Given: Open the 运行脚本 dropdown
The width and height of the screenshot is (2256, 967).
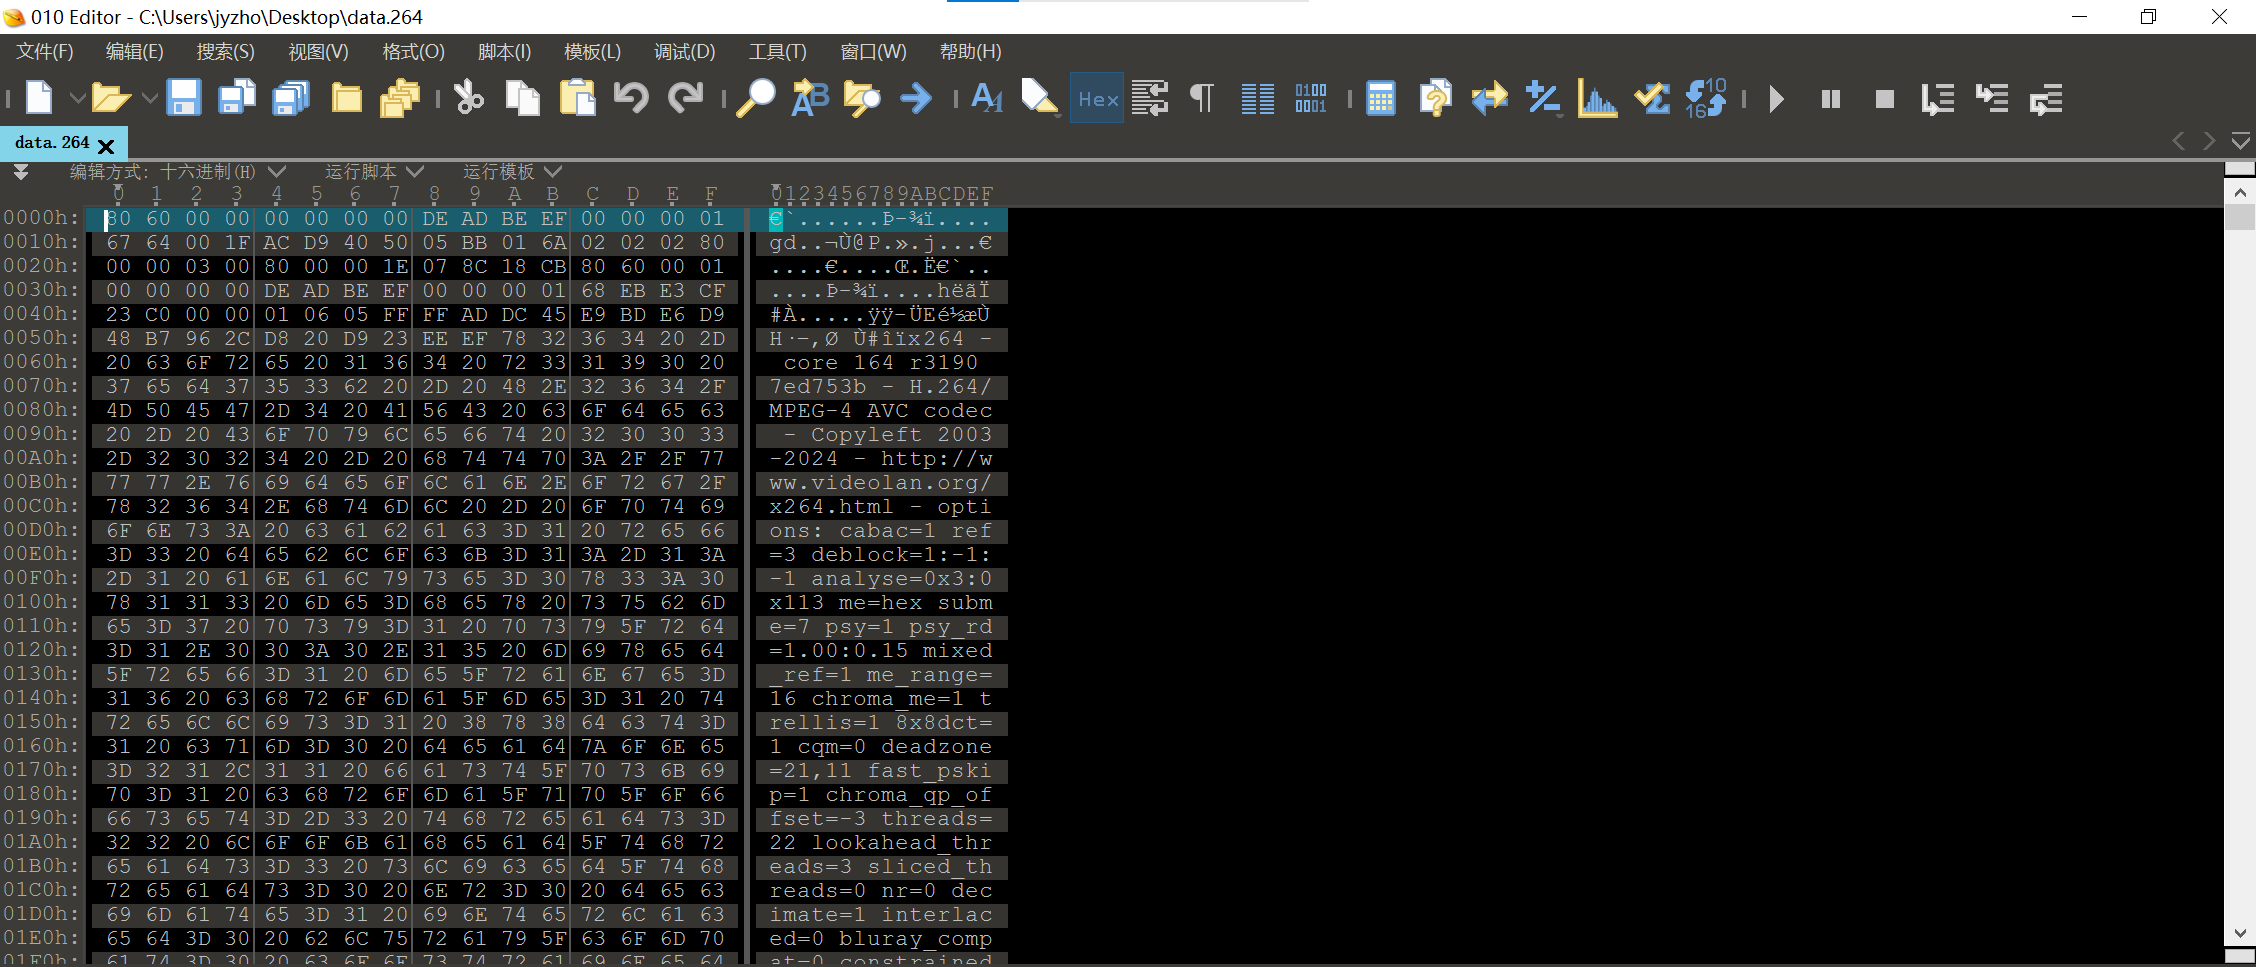Looking at the screenshot, I should [x=374, y=172].
